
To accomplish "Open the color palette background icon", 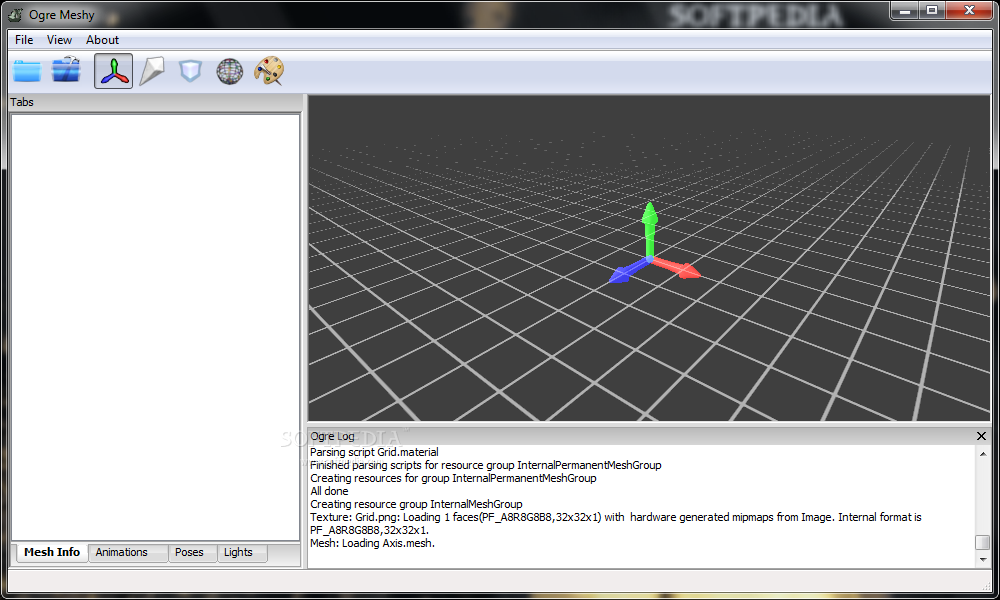I will (x=269, y=70).
